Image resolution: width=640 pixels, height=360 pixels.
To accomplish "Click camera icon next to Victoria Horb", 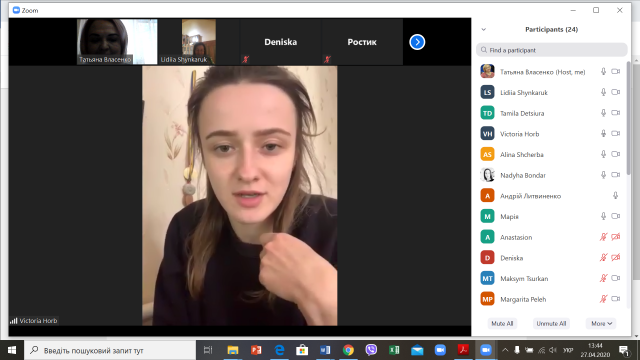I will 616,133.
